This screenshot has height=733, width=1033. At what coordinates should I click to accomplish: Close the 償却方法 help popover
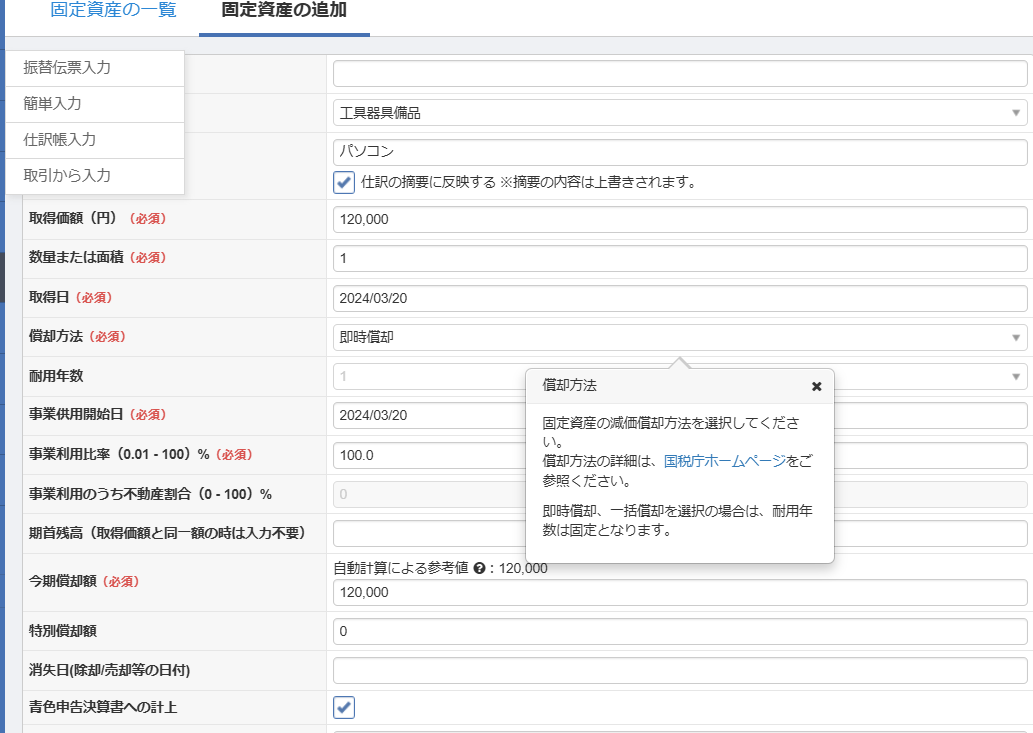[816, 386]
